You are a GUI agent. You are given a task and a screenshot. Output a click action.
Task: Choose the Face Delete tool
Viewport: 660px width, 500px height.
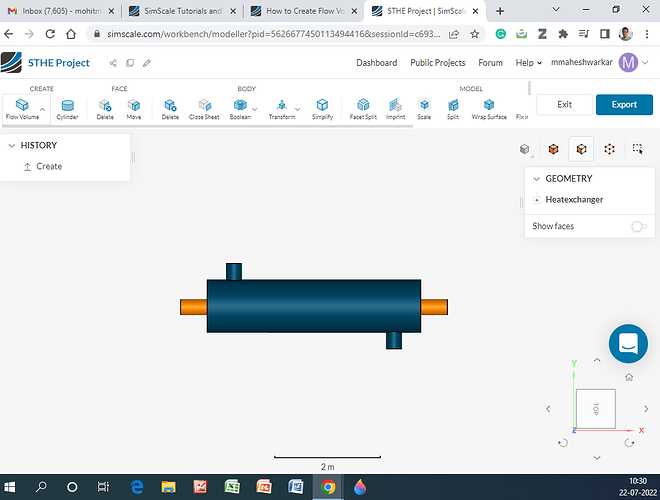pos(105,109)
